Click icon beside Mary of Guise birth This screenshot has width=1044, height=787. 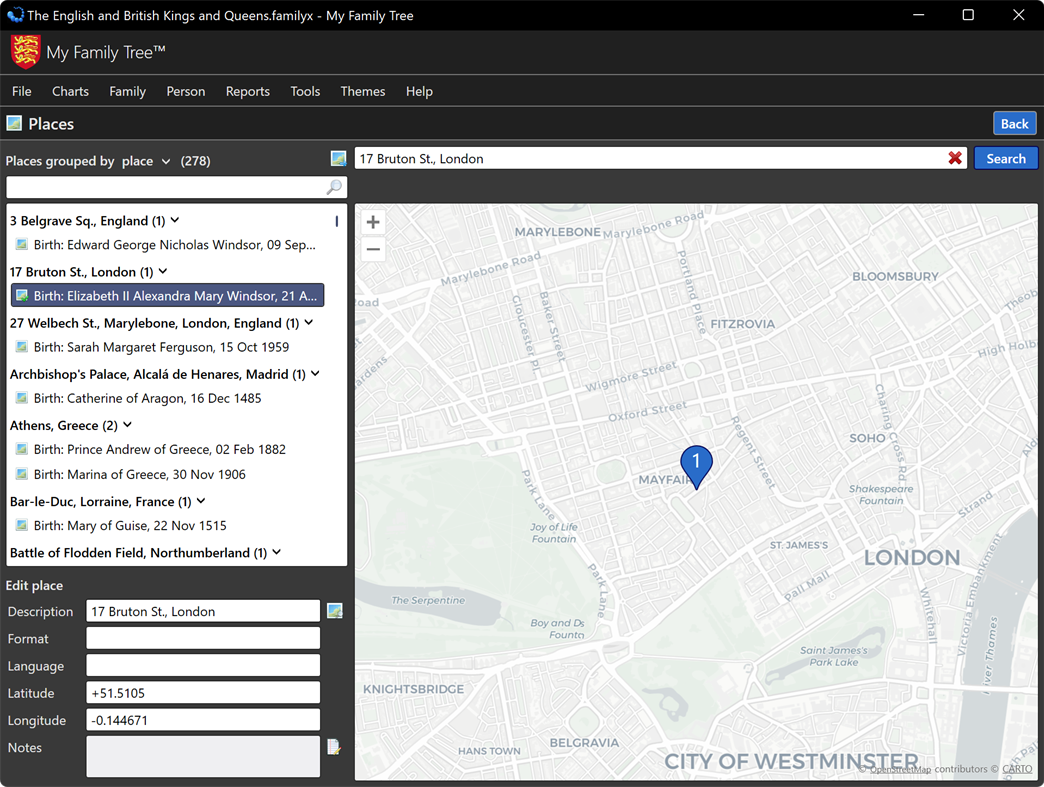coord(22,525)
